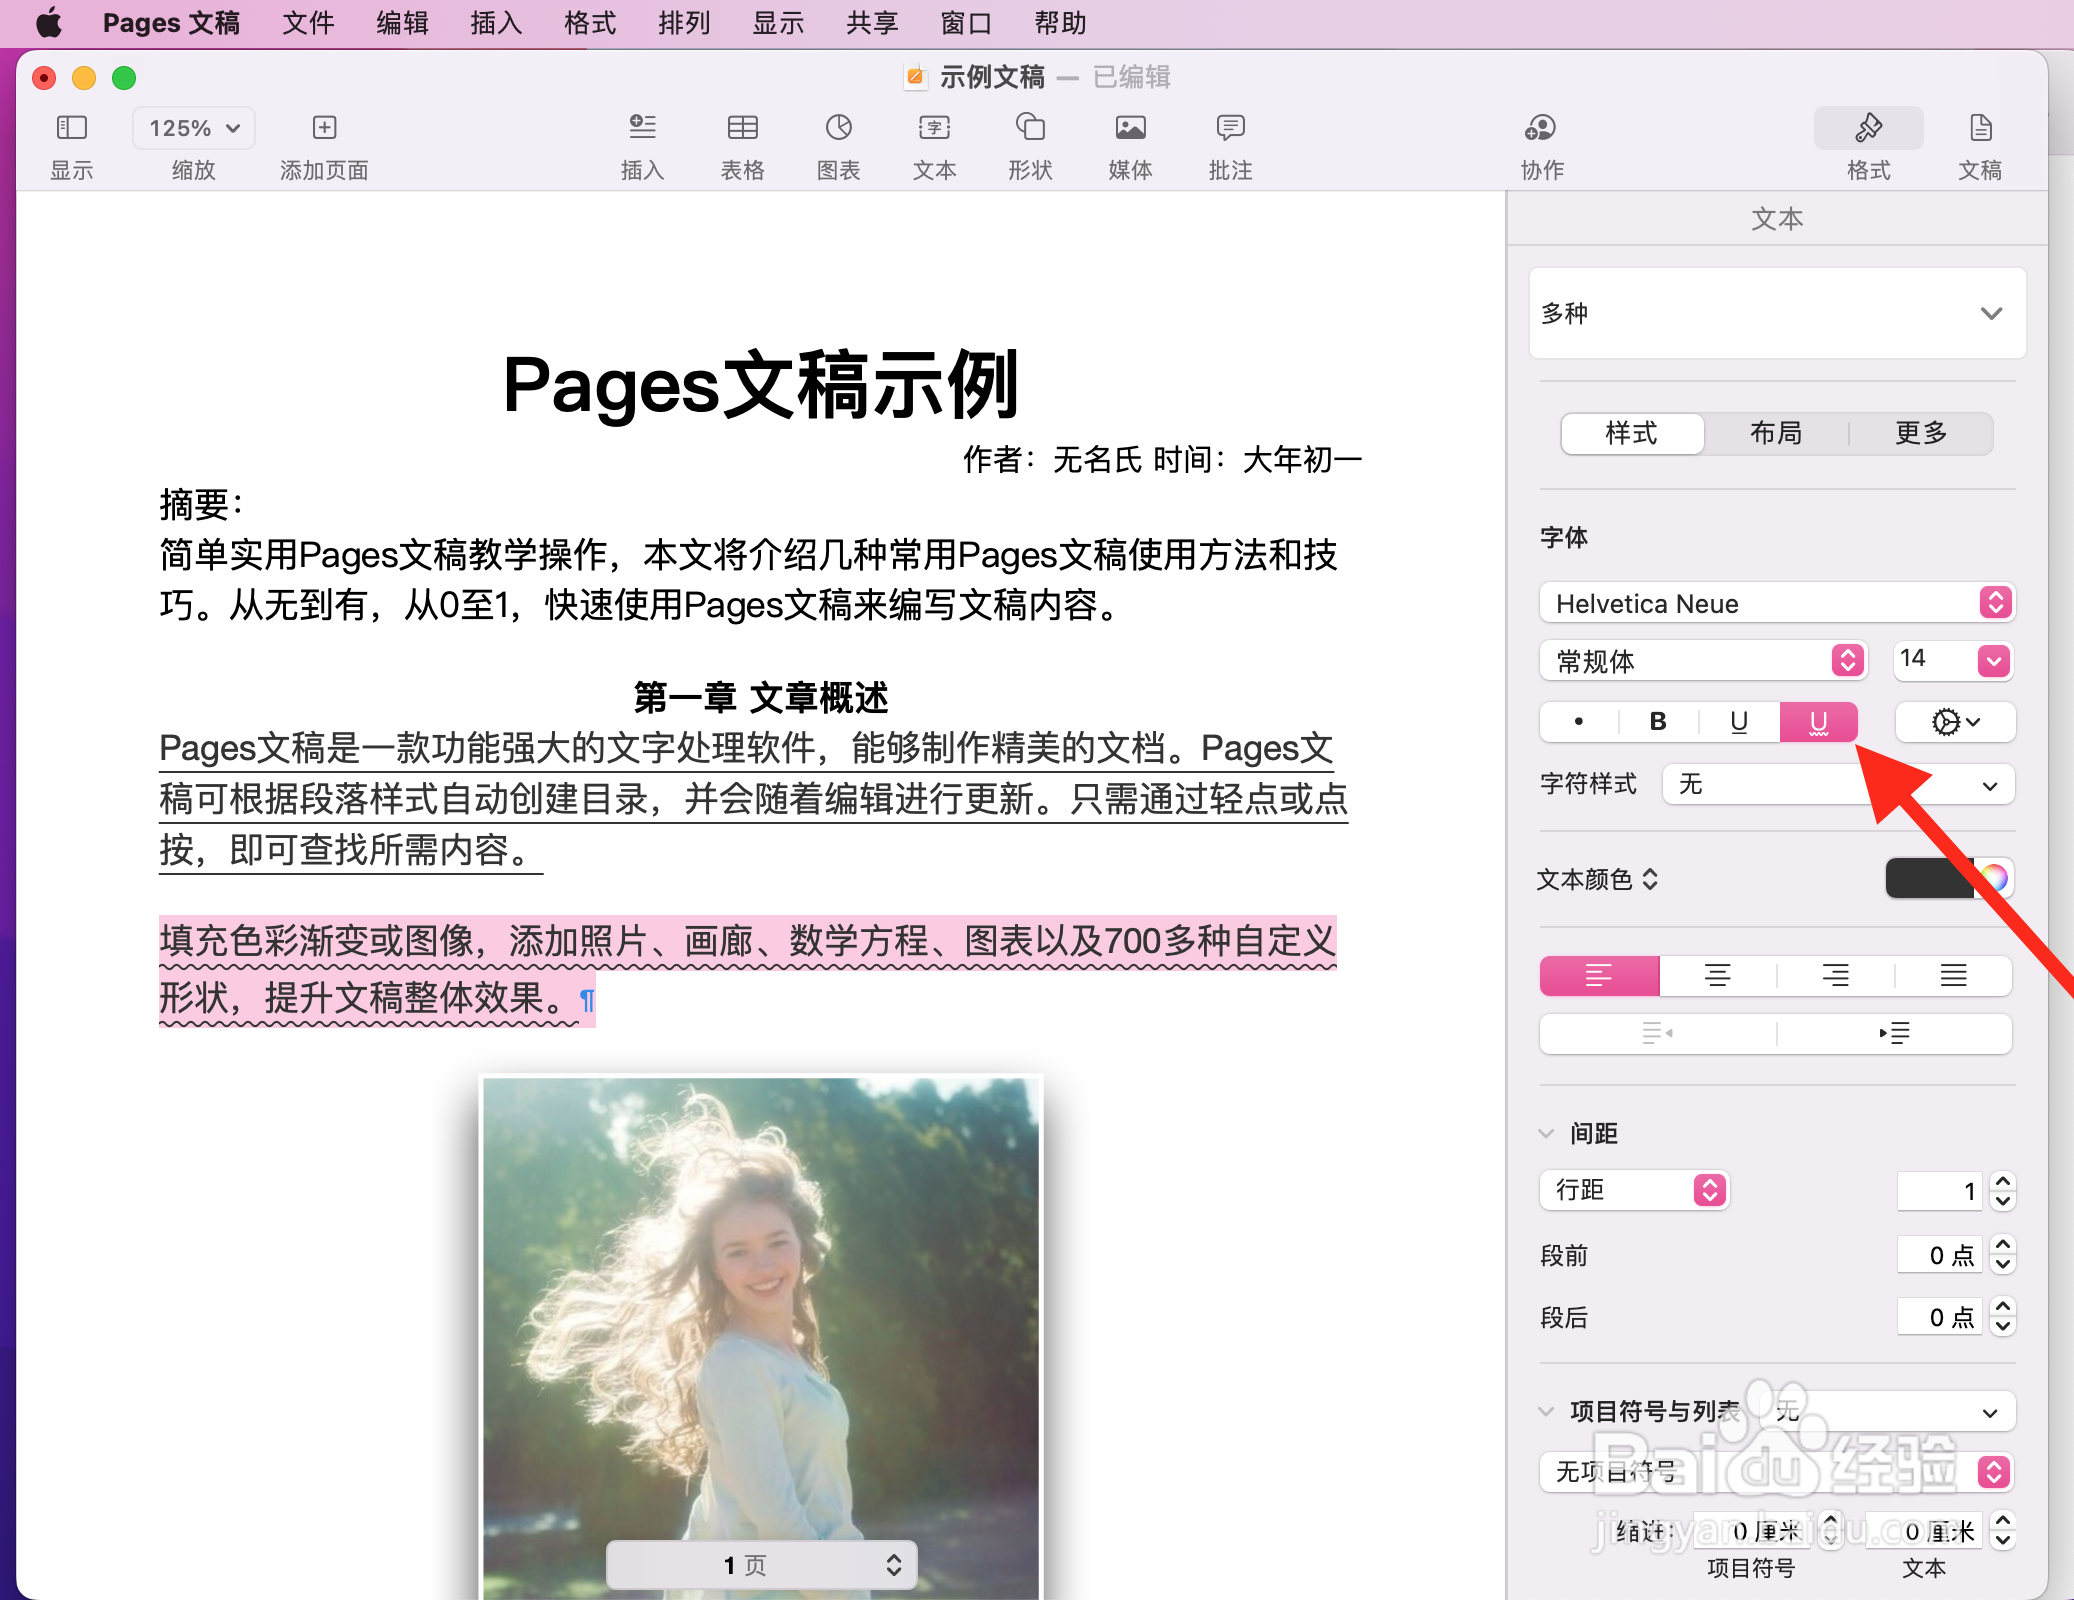Open the Pages 文稿 application menu
This screenshot has height=1600, width=2074.
tap(171, 22)
